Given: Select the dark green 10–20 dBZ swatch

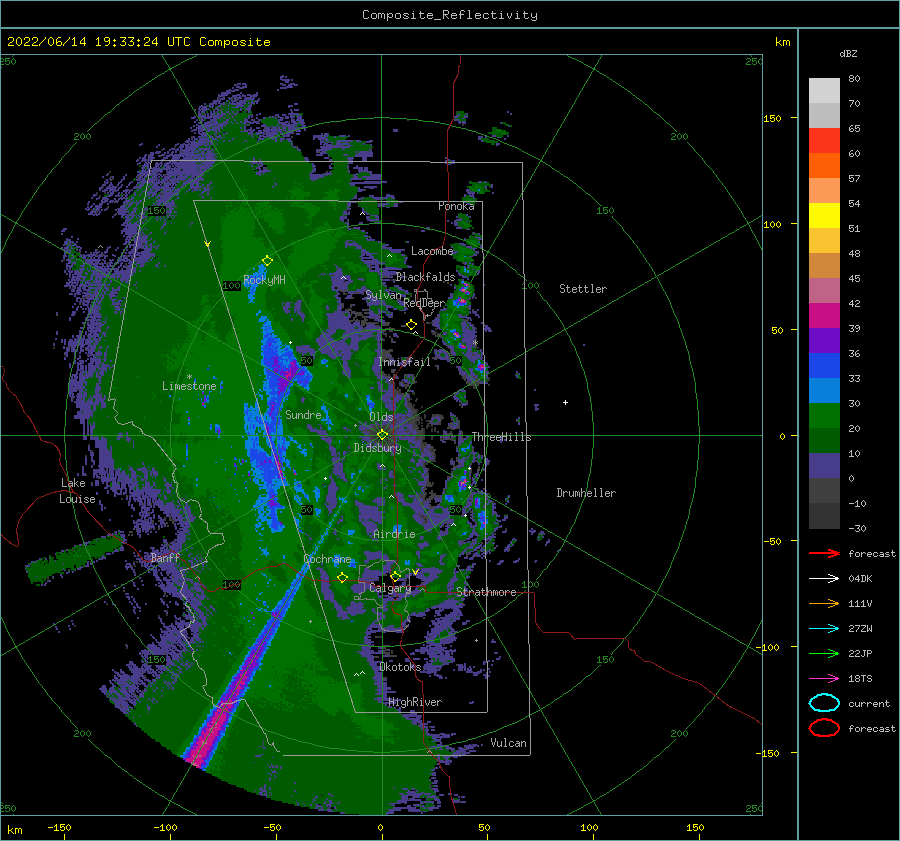Looking at the screenshot, I should (824, 441).
